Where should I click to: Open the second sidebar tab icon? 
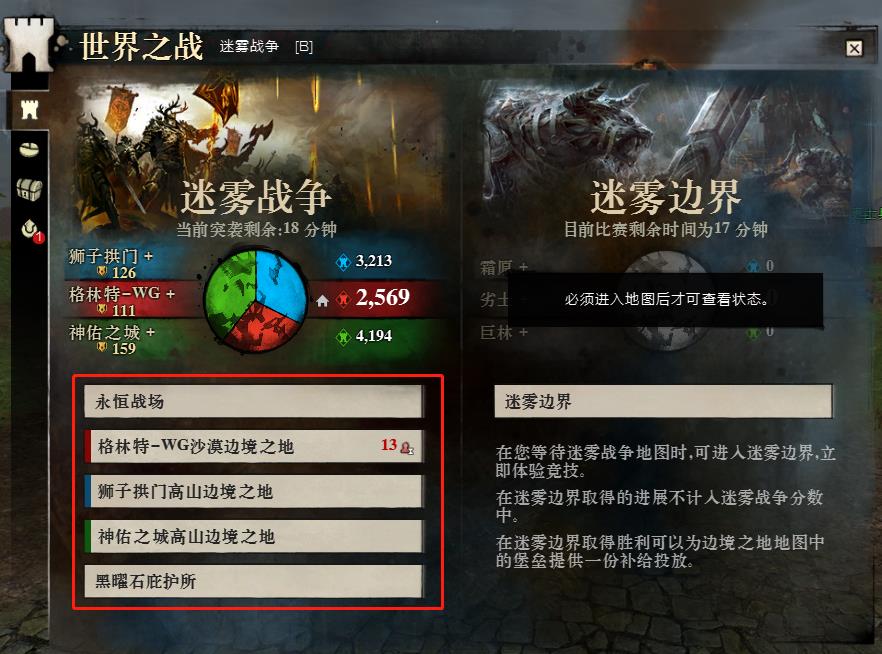pos(29,150)
